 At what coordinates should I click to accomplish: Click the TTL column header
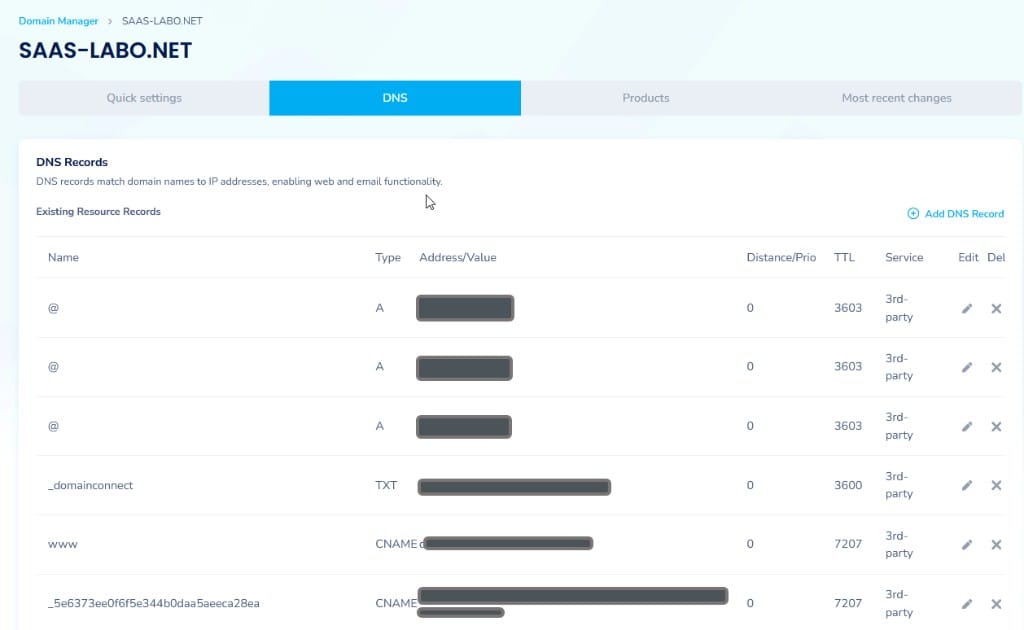click(844, 257)
